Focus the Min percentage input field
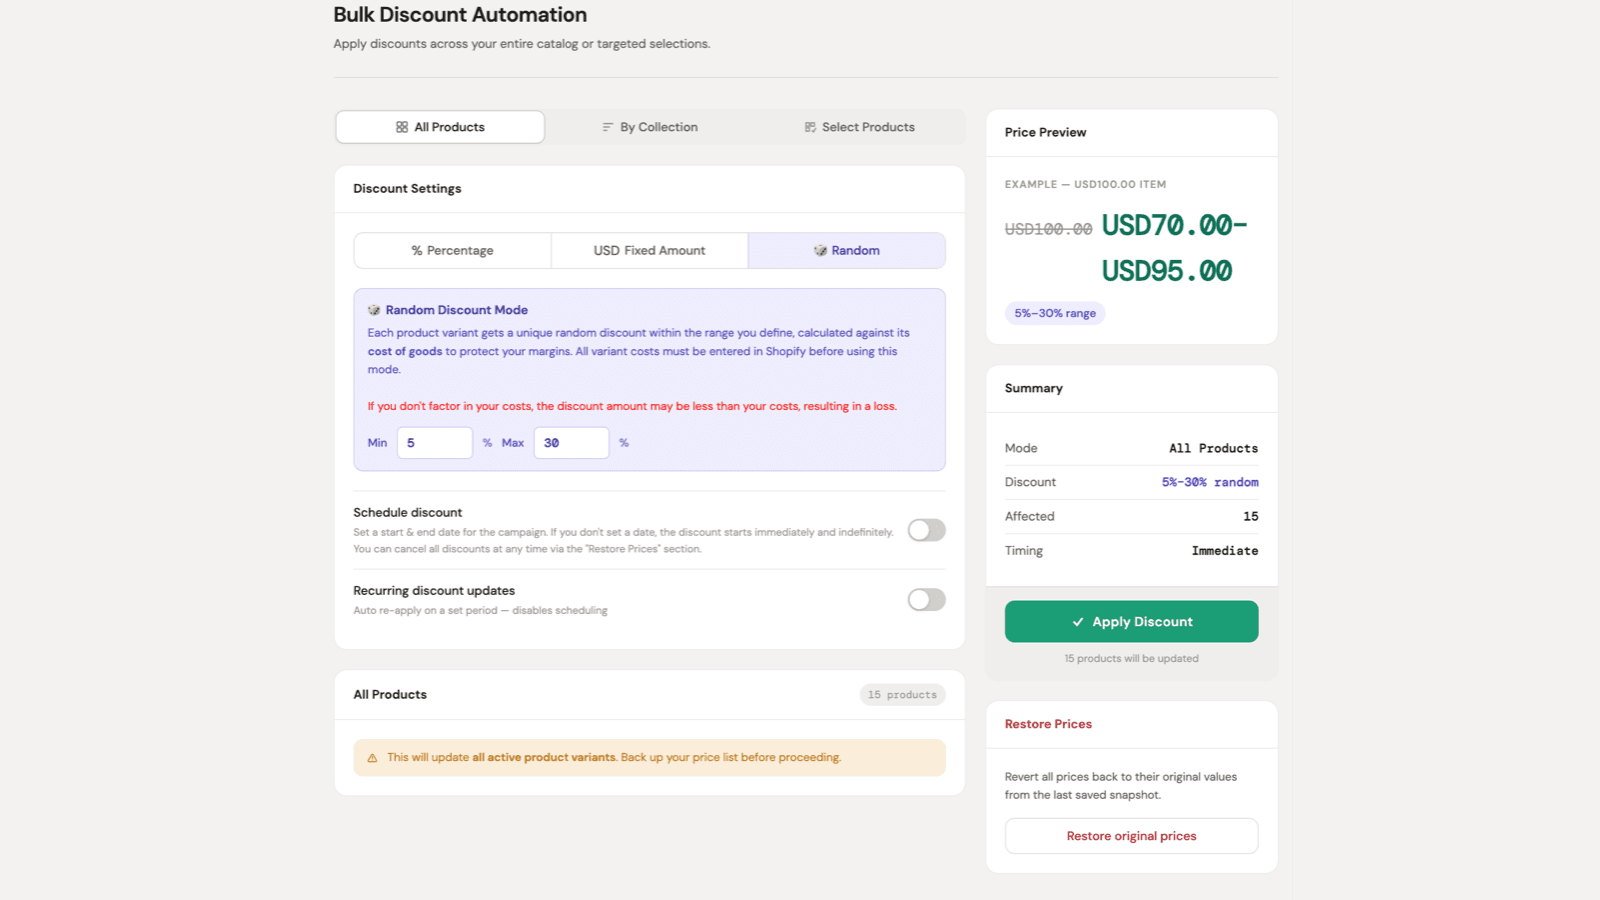 pyautogui.click(x=435, y=443)
